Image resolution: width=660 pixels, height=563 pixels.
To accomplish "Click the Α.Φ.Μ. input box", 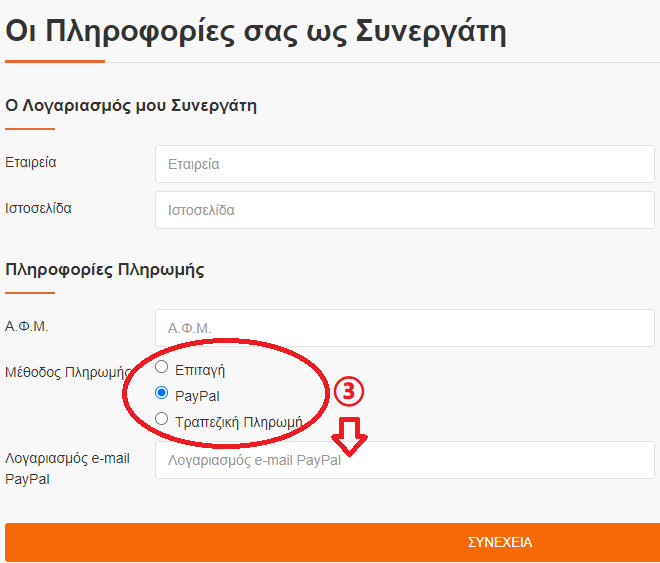I will [405, 328].
